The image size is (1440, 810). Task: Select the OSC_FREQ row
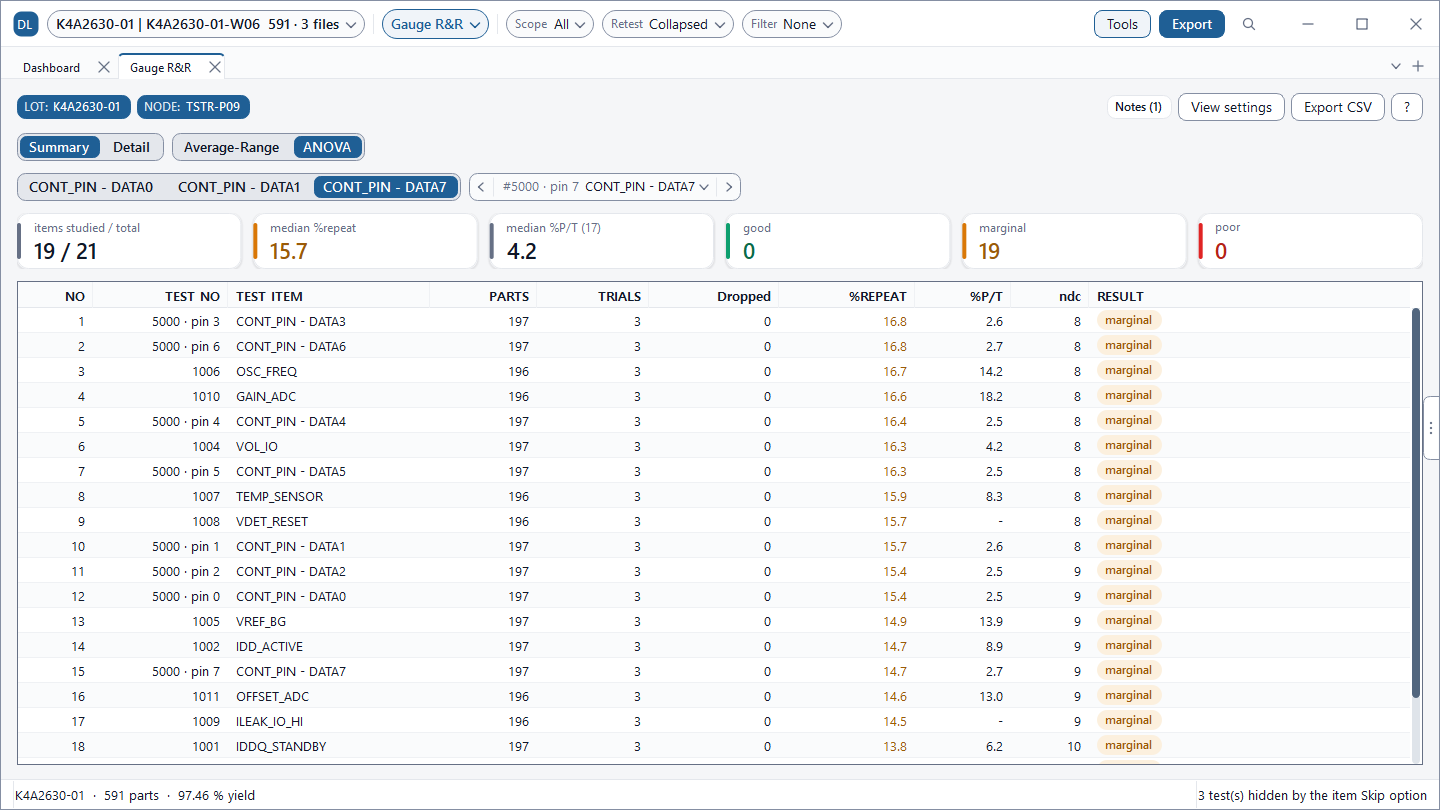click(713, 371)
